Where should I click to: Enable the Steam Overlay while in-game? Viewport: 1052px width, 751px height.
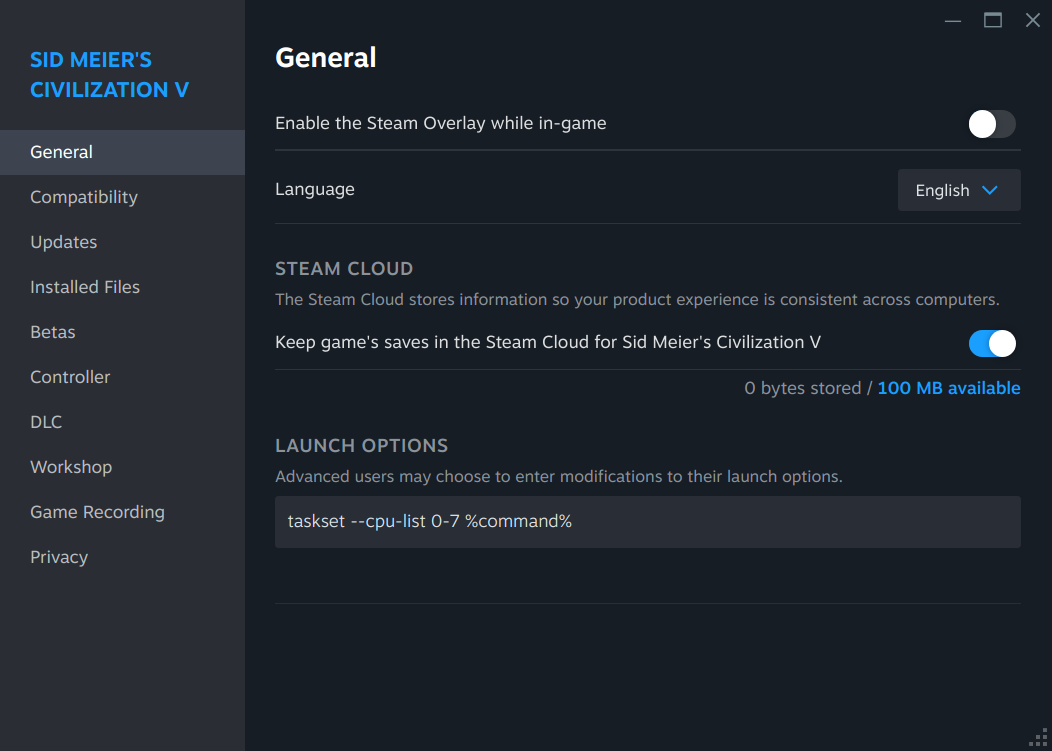coord(991,124)
